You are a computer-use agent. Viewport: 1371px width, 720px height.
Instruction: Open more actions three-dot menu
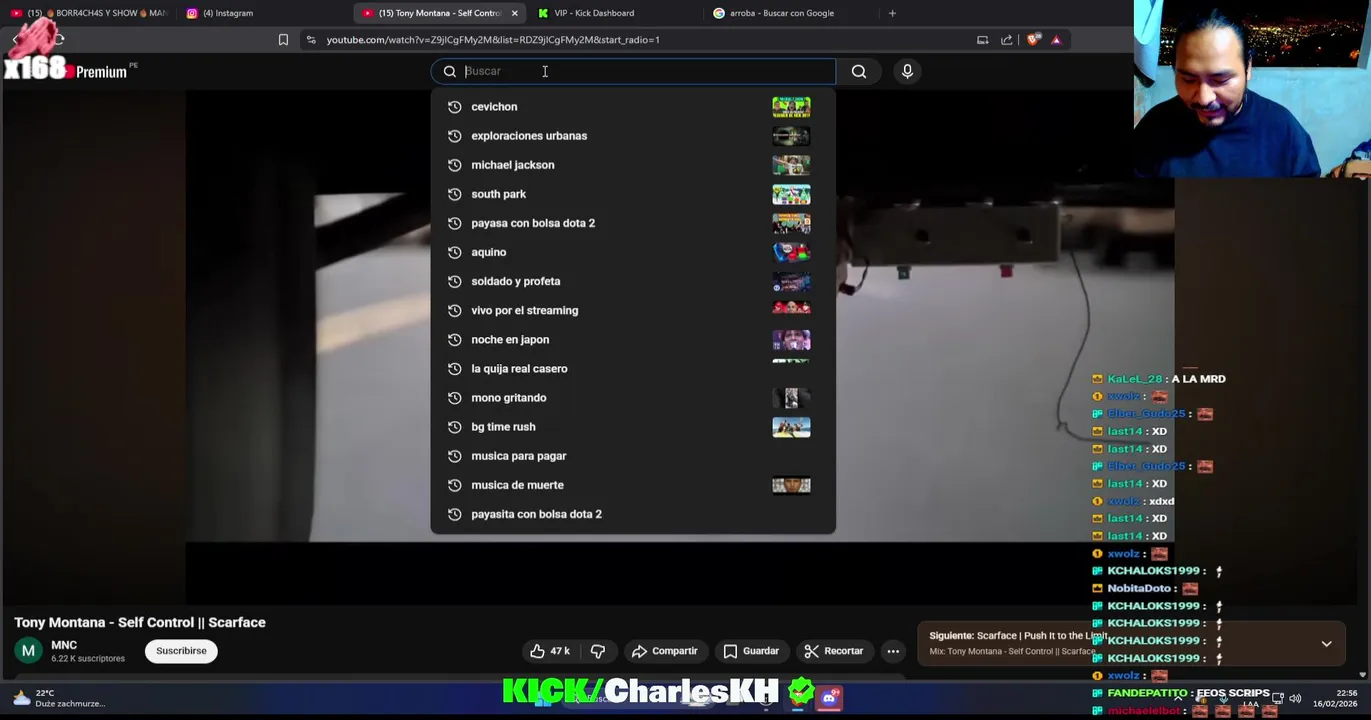pos(893,651)
